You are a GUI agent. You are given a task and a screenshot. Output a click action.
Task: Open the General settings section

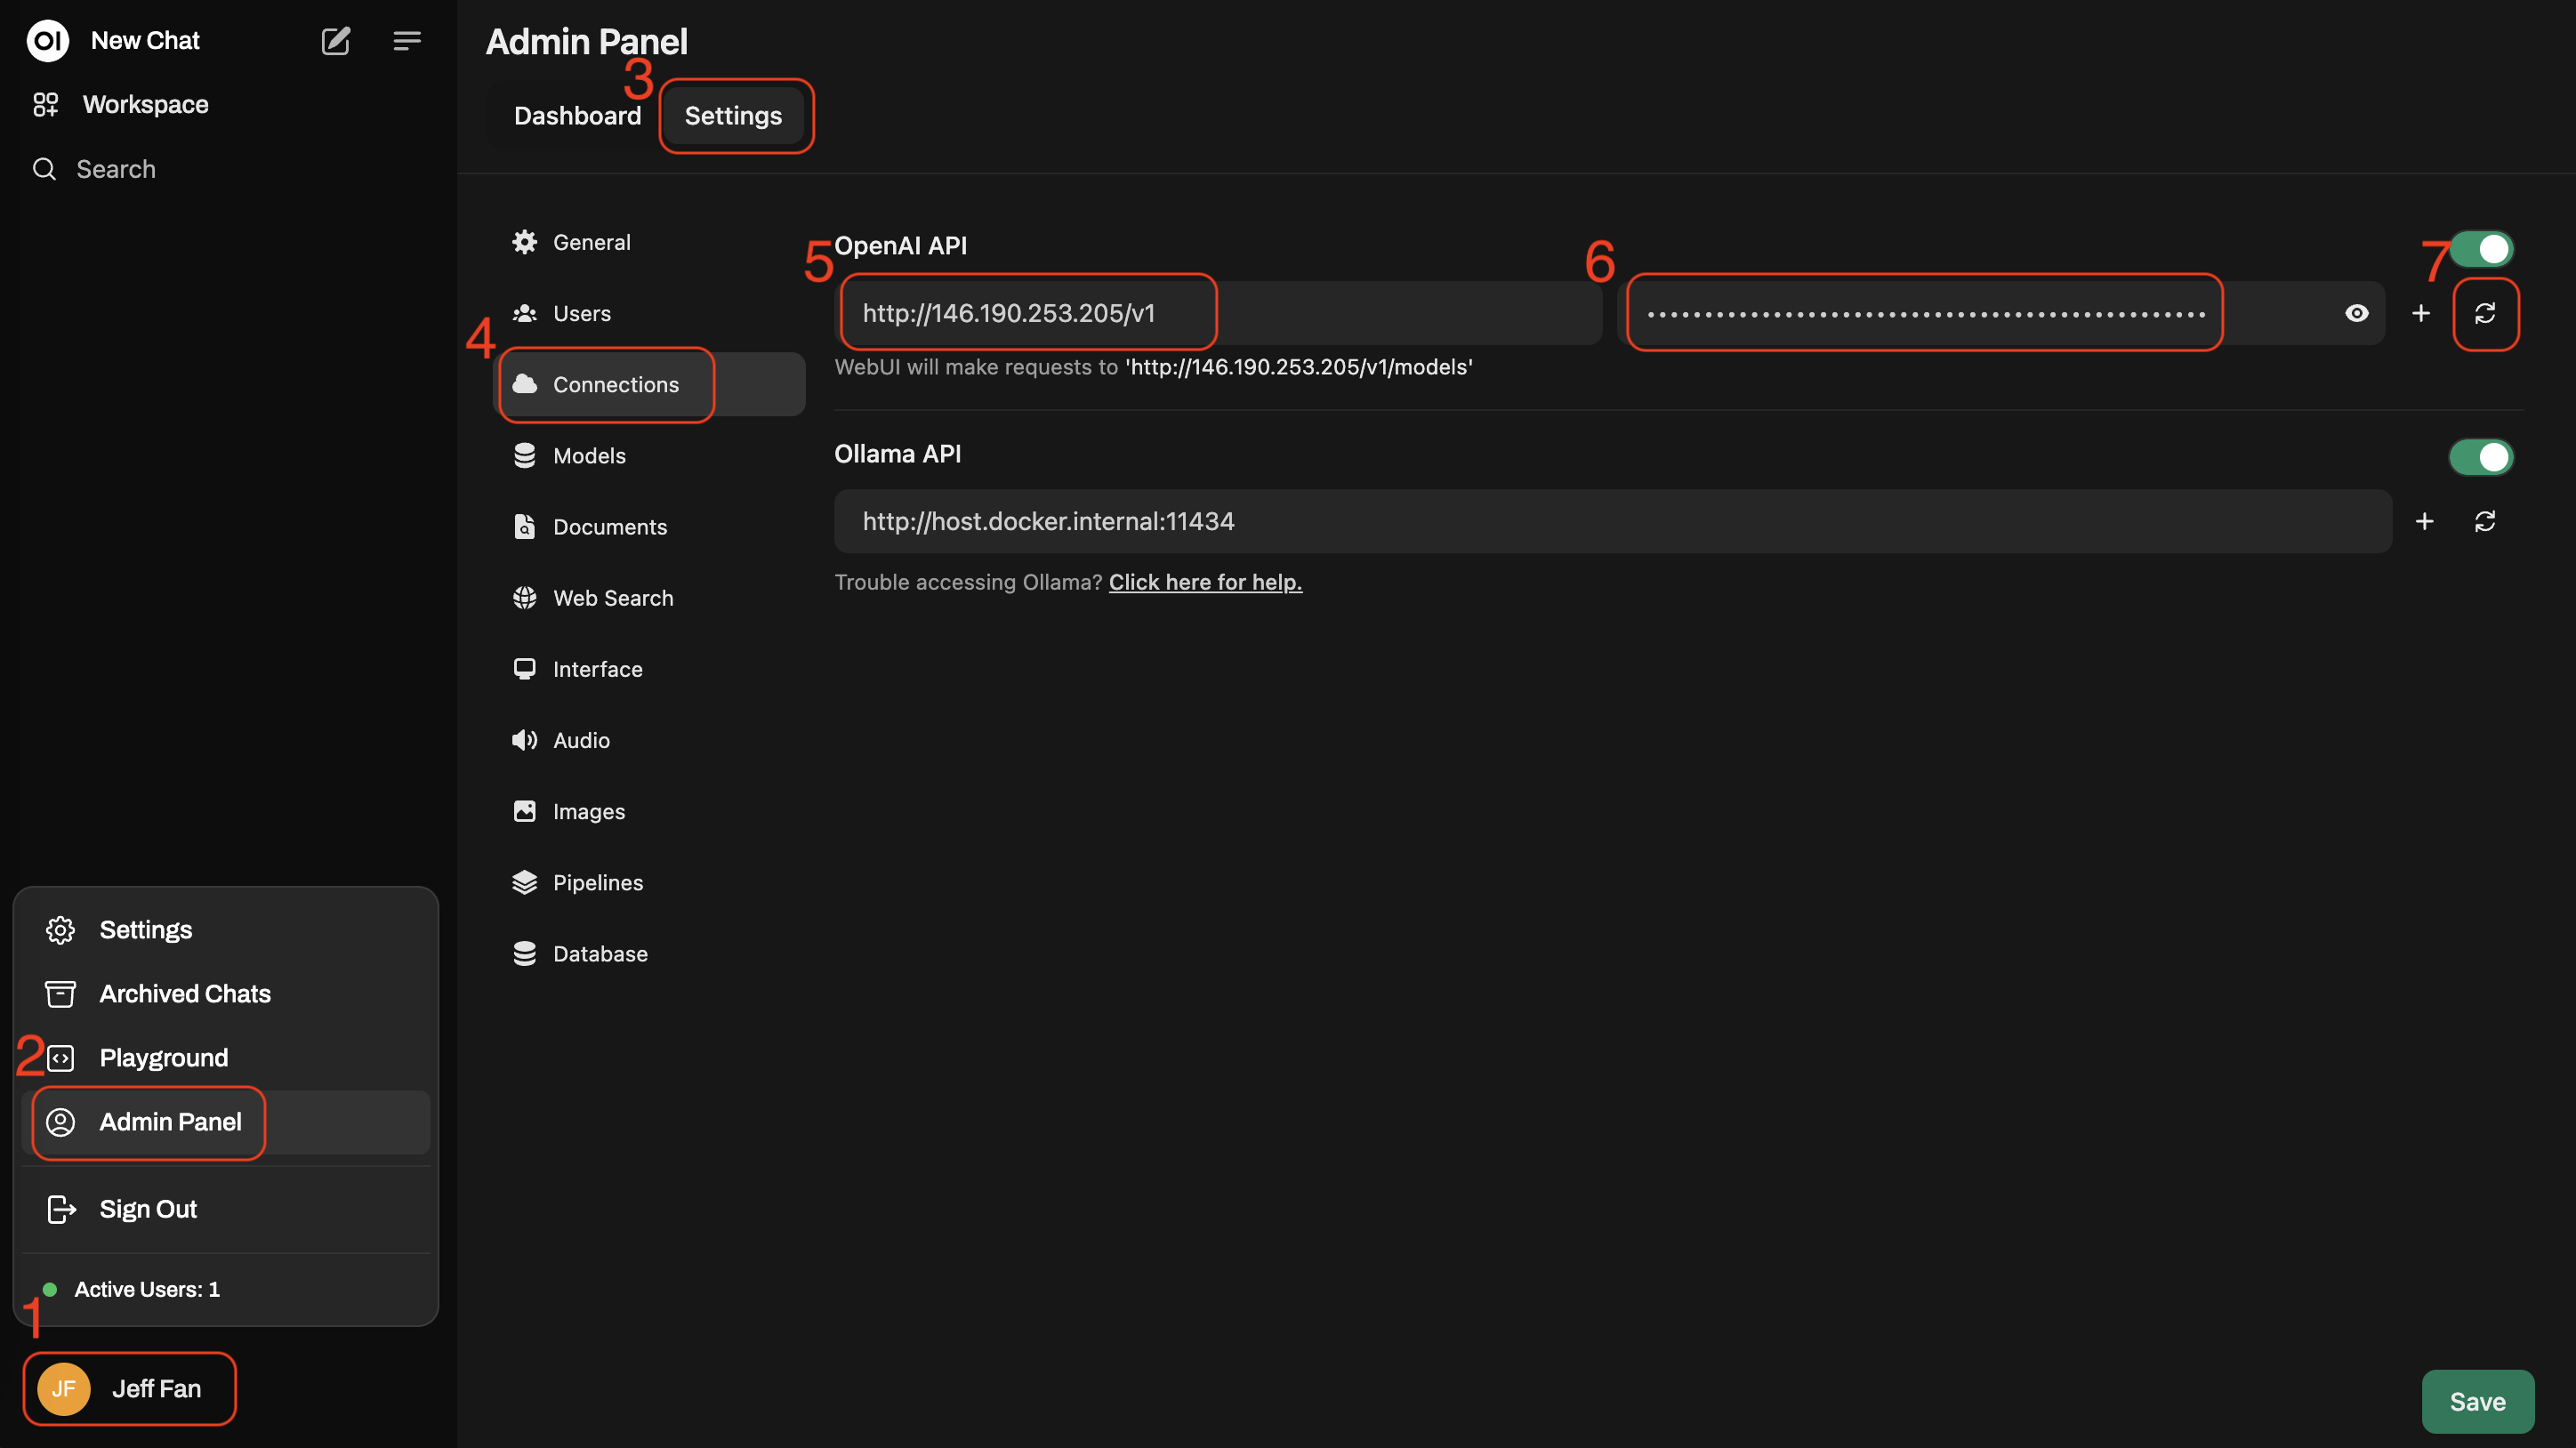pos(592,241)
